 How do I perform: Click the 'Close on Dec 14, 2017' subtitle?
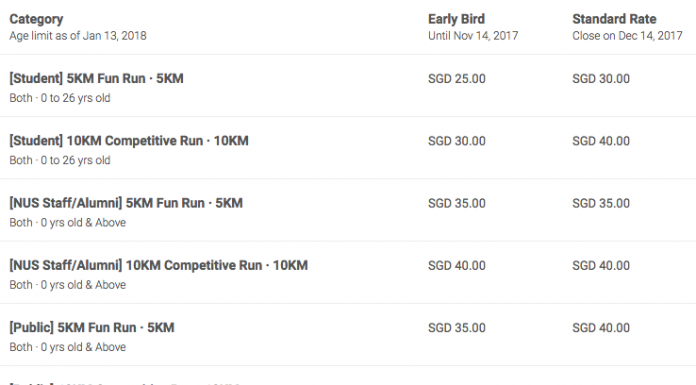coord(627,36)
